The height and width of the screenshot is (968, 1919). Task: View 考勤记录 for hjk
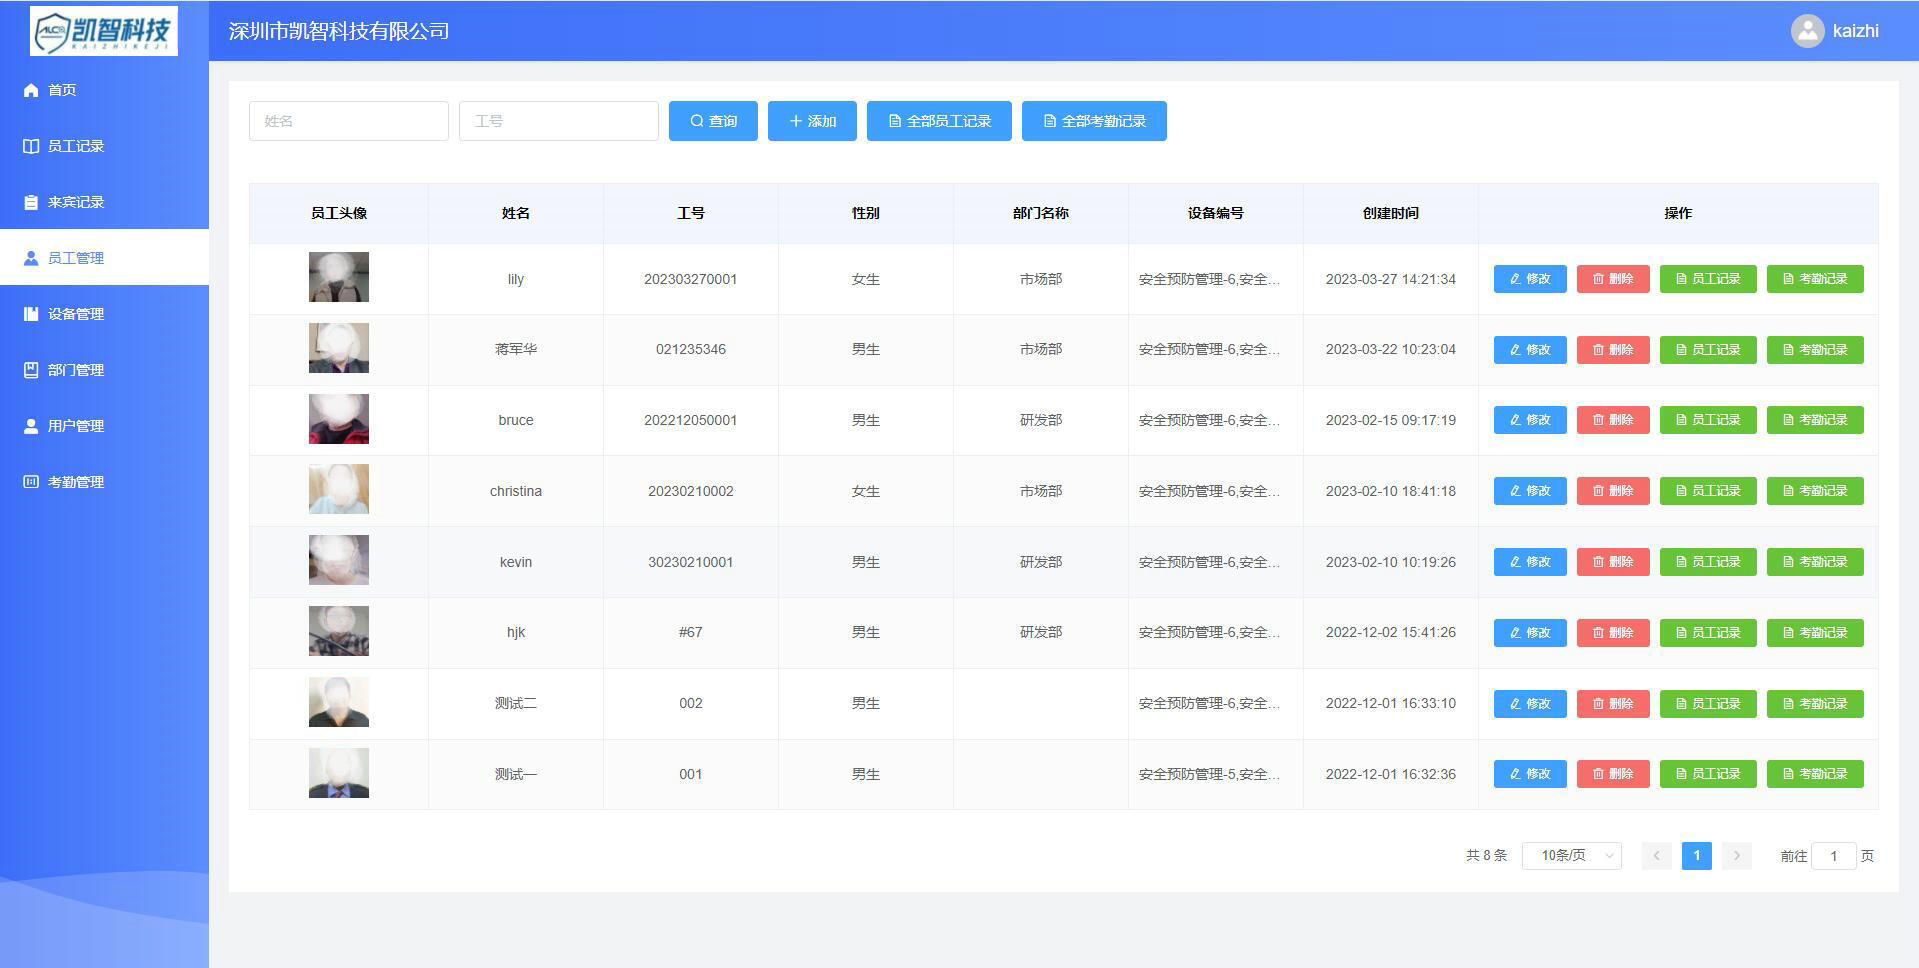[1815, 633]
